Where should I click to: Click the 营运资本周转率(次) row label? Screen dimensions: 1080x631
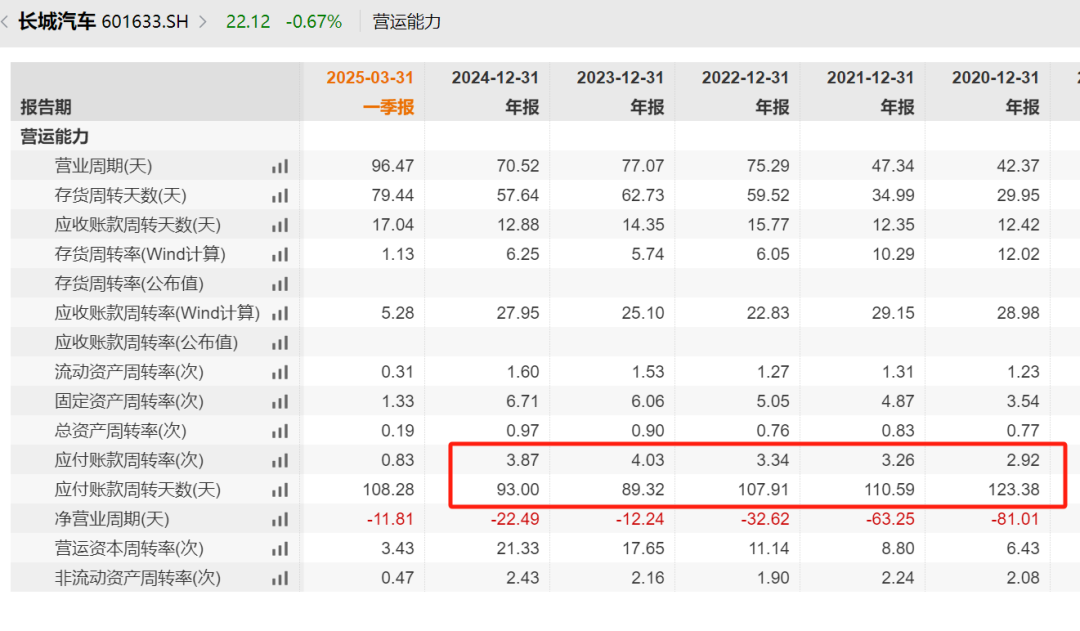129,548
